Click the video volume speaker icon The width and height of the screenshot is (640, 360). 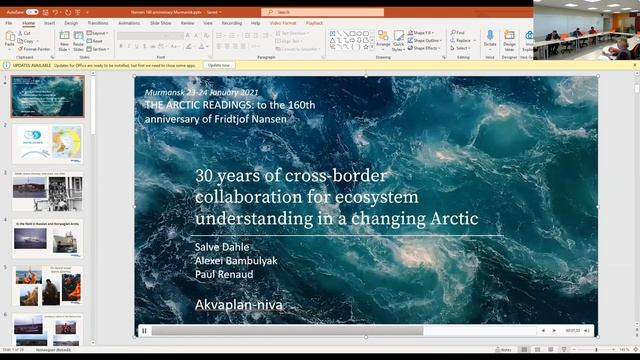click(x=587, y=331)
